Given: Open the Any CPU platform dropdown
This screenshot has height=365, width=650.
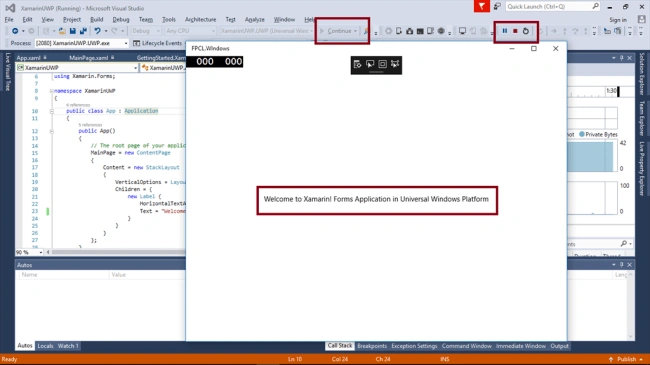Looking at the screenshot, I should 190,31.
